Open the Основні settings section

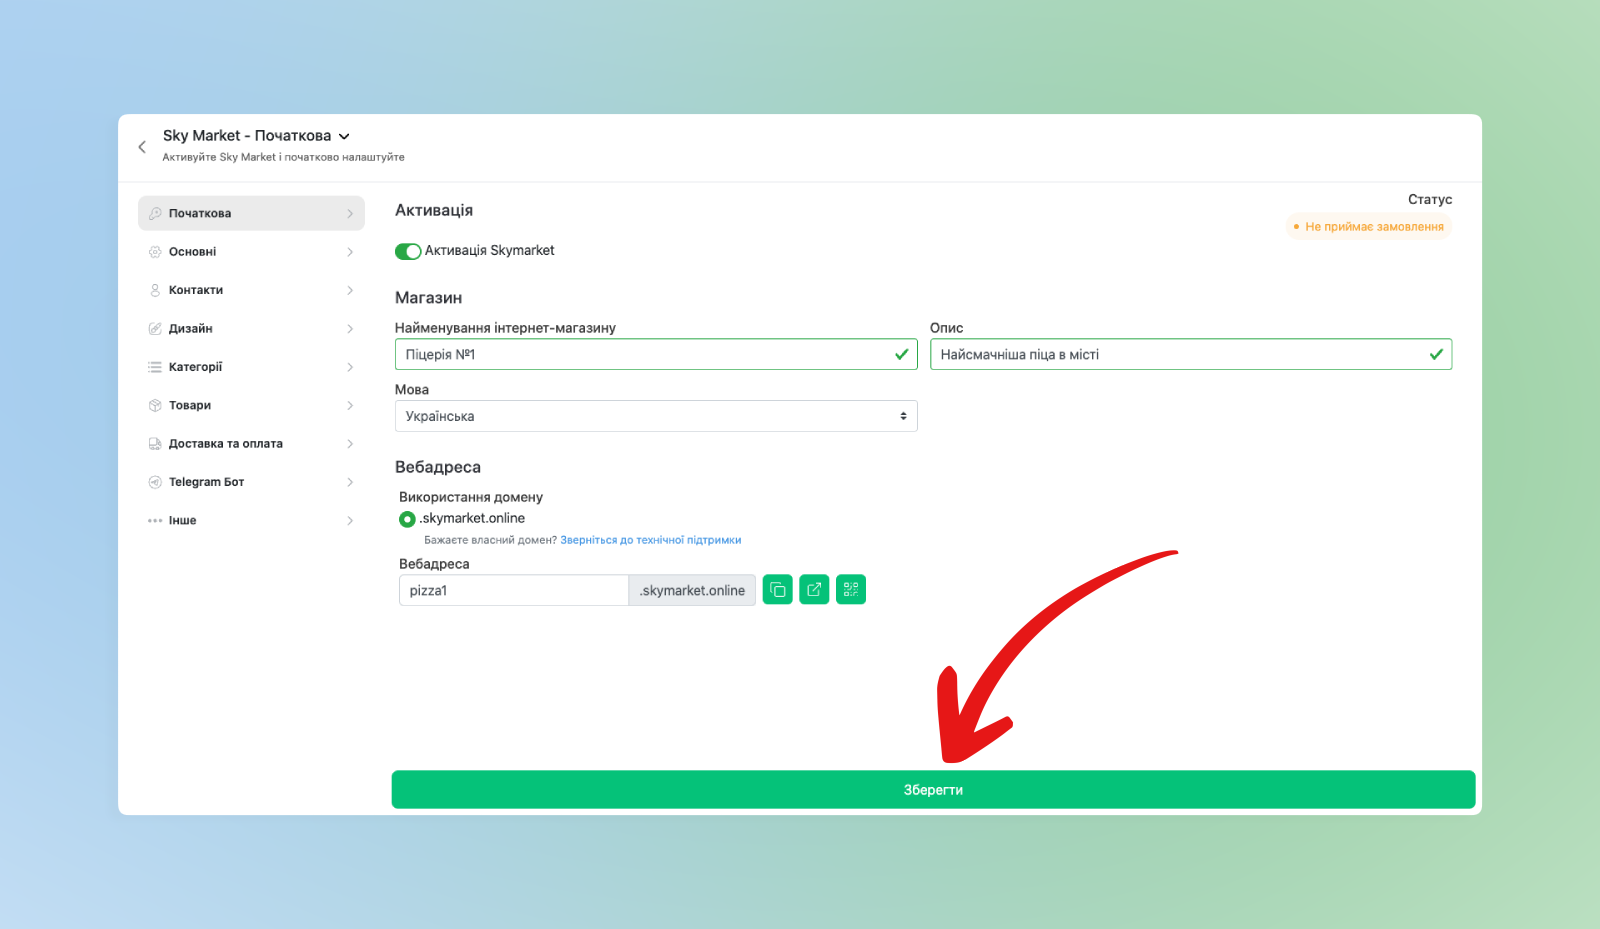point(193,252)
